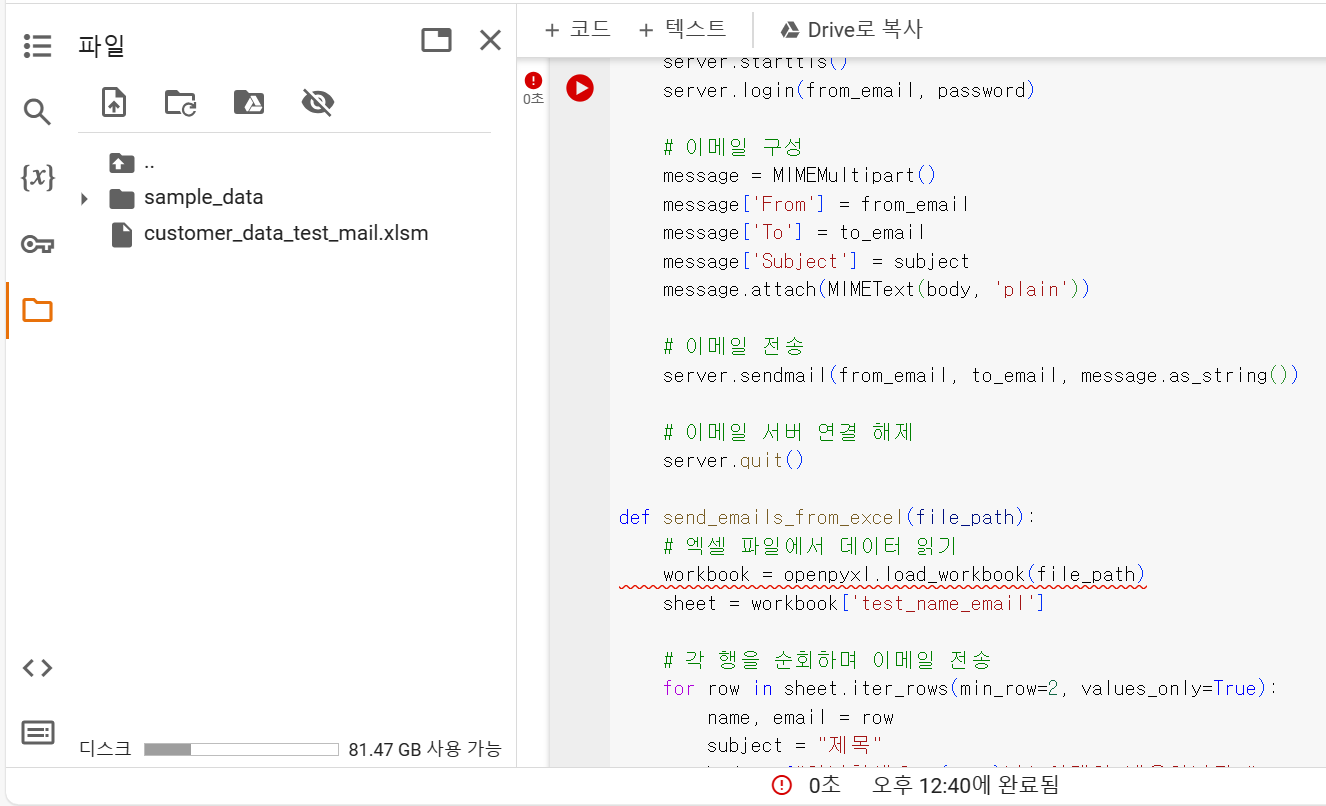This screenshot has height=806, width=1326.
Task: Click the 'def send_emails_from_excel' line
Action: coord(828,518)
